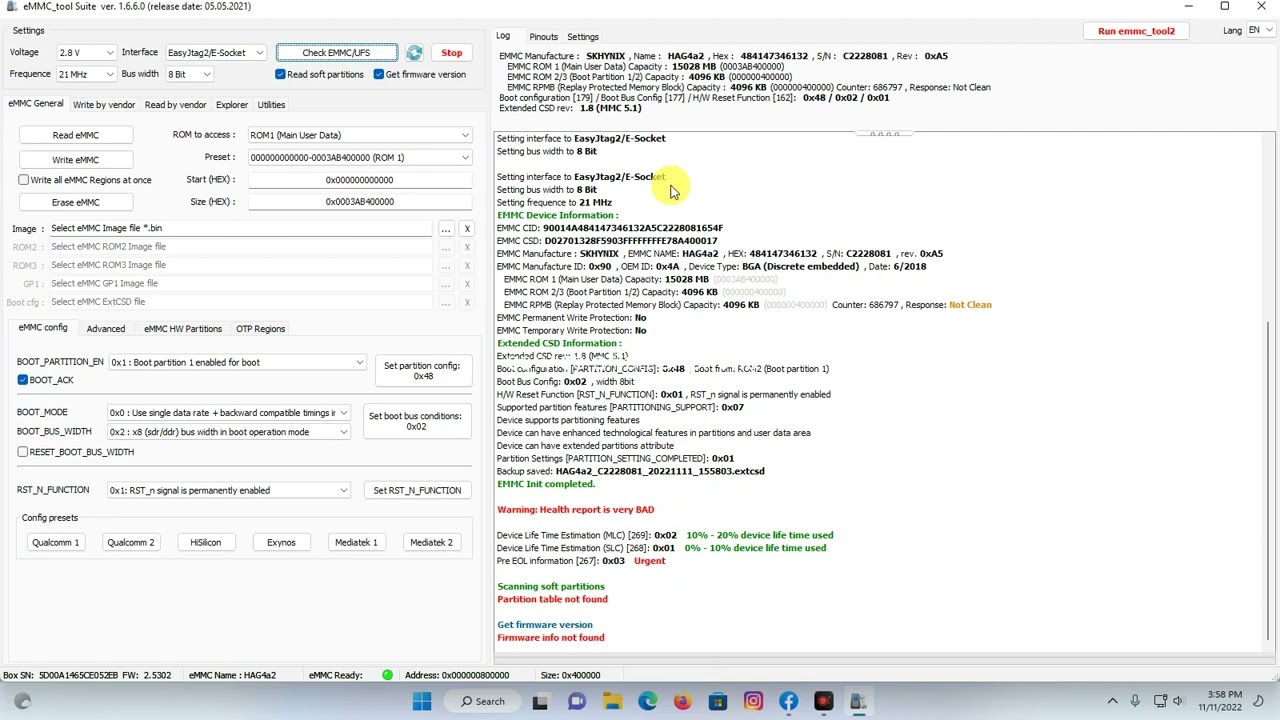
Task: Browse for the eMMC Image .bin file
Action: [x=446, y=229]
